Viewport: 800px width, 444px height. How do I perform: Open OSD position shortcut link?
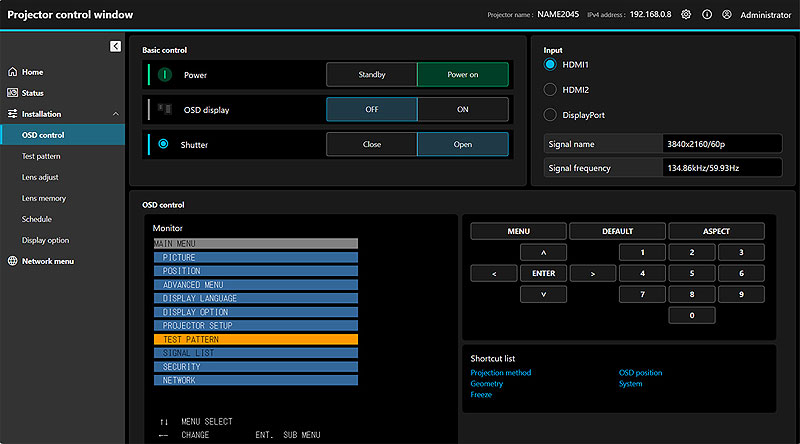640,373
